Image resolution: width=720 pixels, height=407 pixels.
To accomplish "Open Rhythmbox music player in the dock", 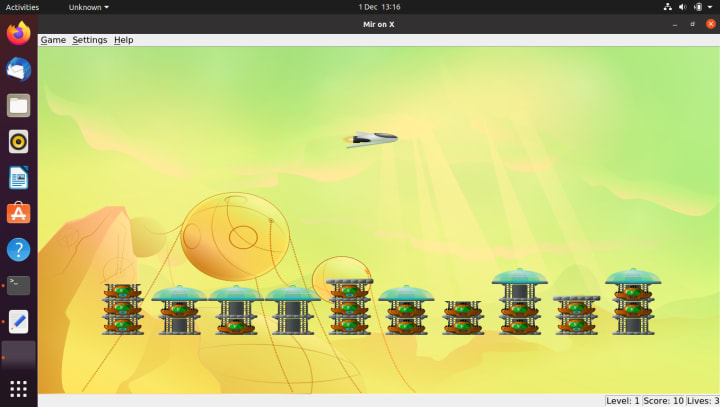I will 18,141.
